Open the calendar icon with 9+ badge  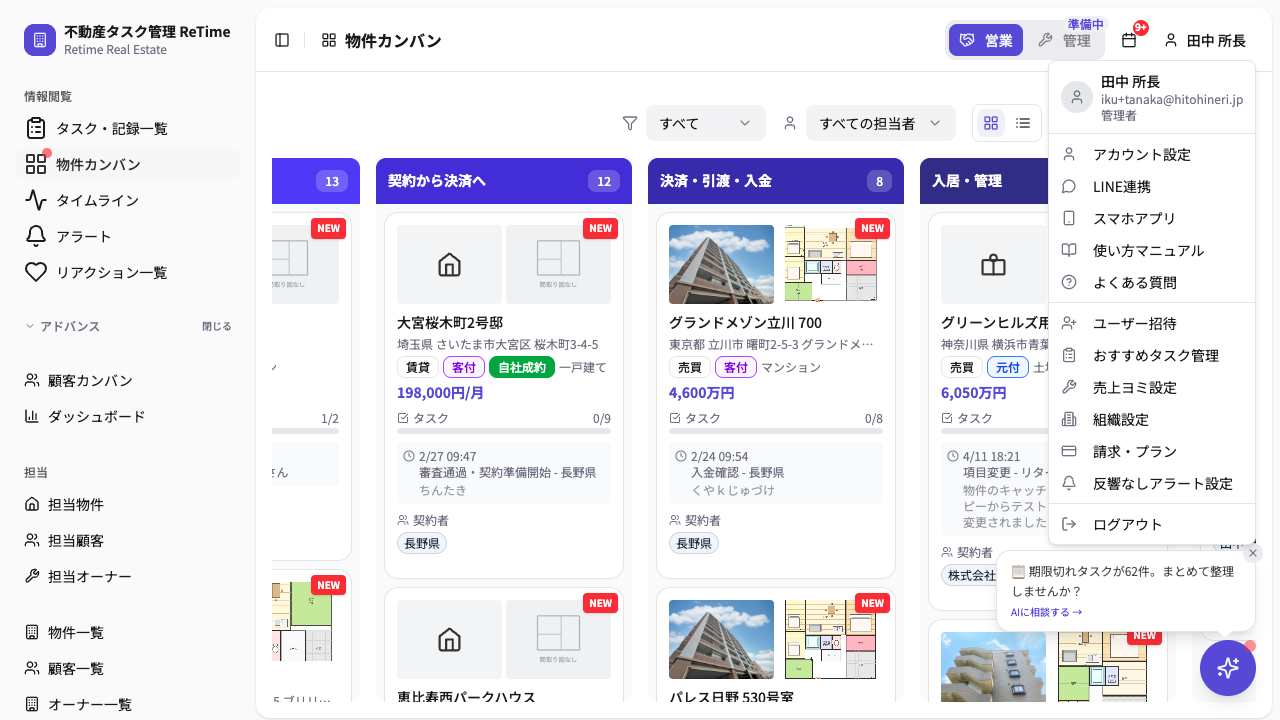(x=1129, y=40)
